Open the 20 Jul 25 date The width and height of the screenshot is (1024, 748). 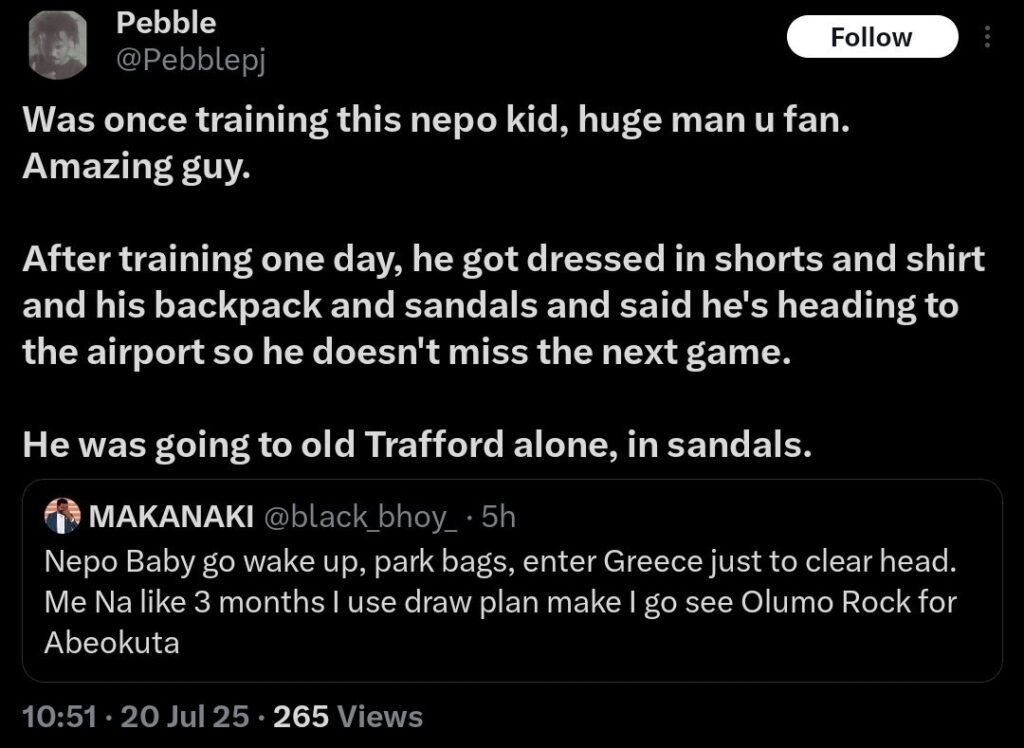coord(185,716)
